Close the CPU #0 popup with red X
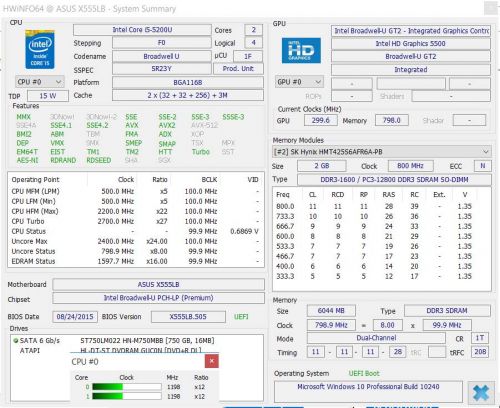The height and width of the screenshot is (408, 500). [x=212, y=361]
